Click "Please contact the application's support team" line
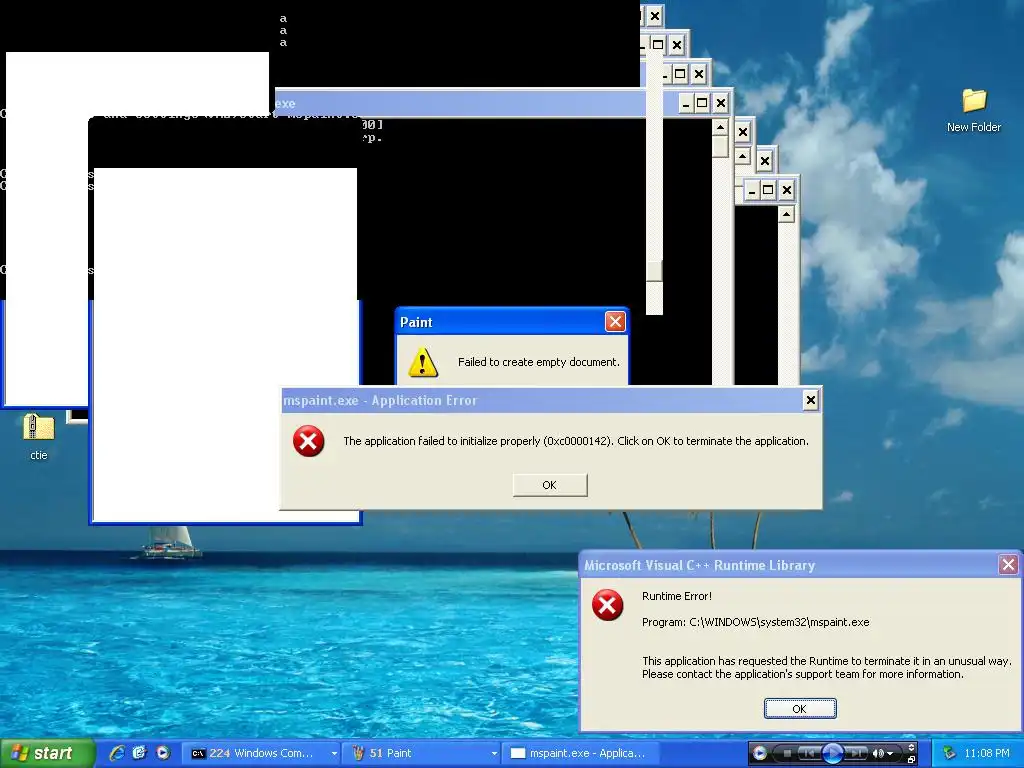 point(803,674)
